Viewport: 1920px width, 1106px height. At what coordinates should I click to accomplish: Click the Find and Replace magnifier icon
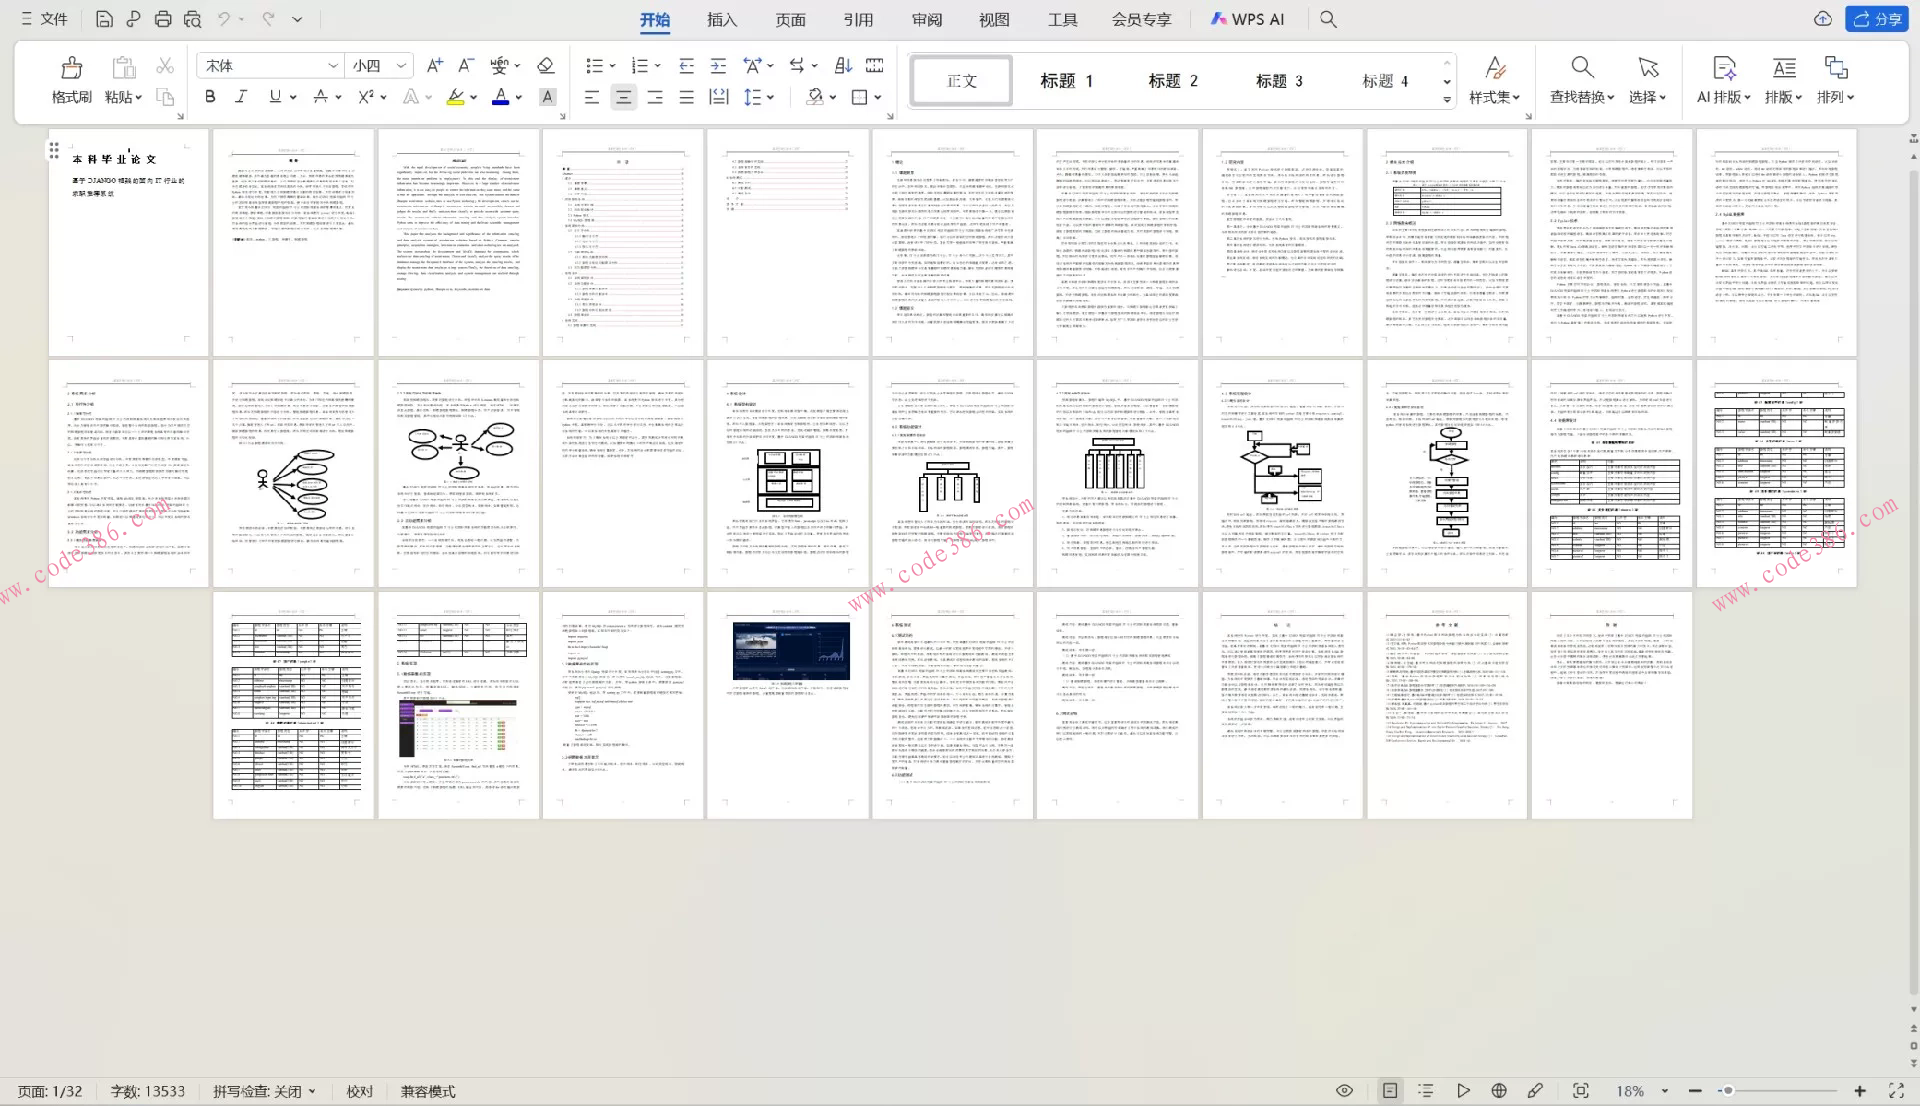1581,68
